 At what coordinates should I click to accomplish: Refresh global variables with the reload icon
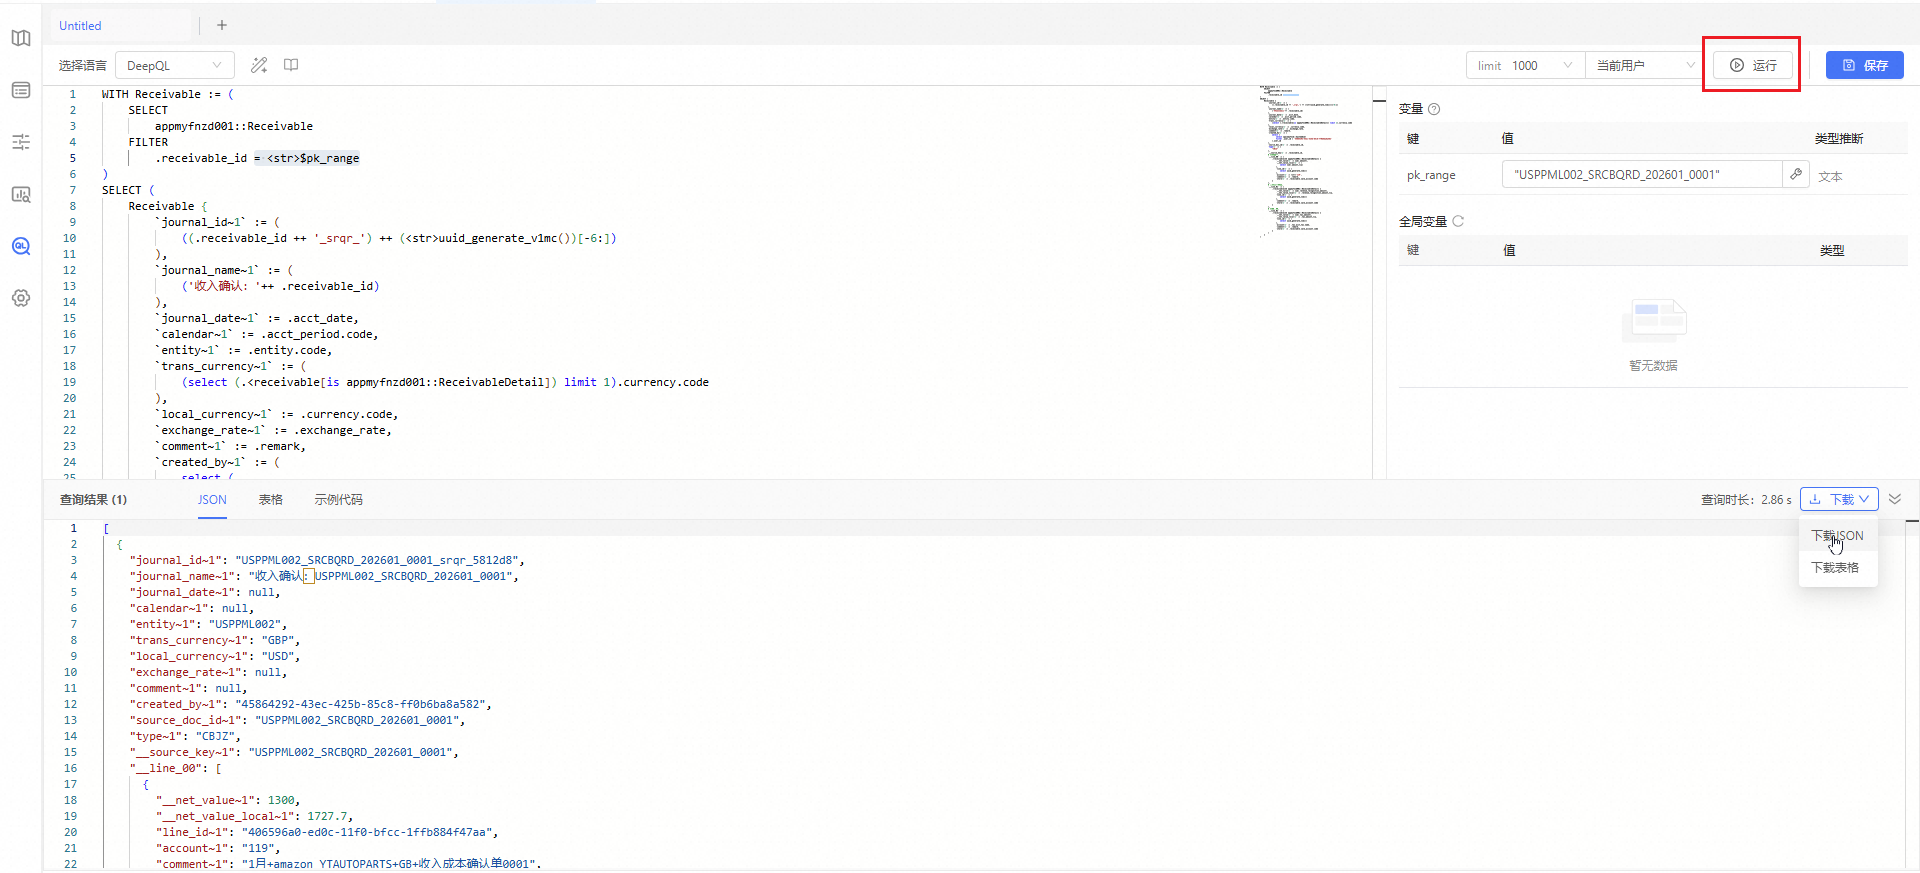tap(1458, 221)
